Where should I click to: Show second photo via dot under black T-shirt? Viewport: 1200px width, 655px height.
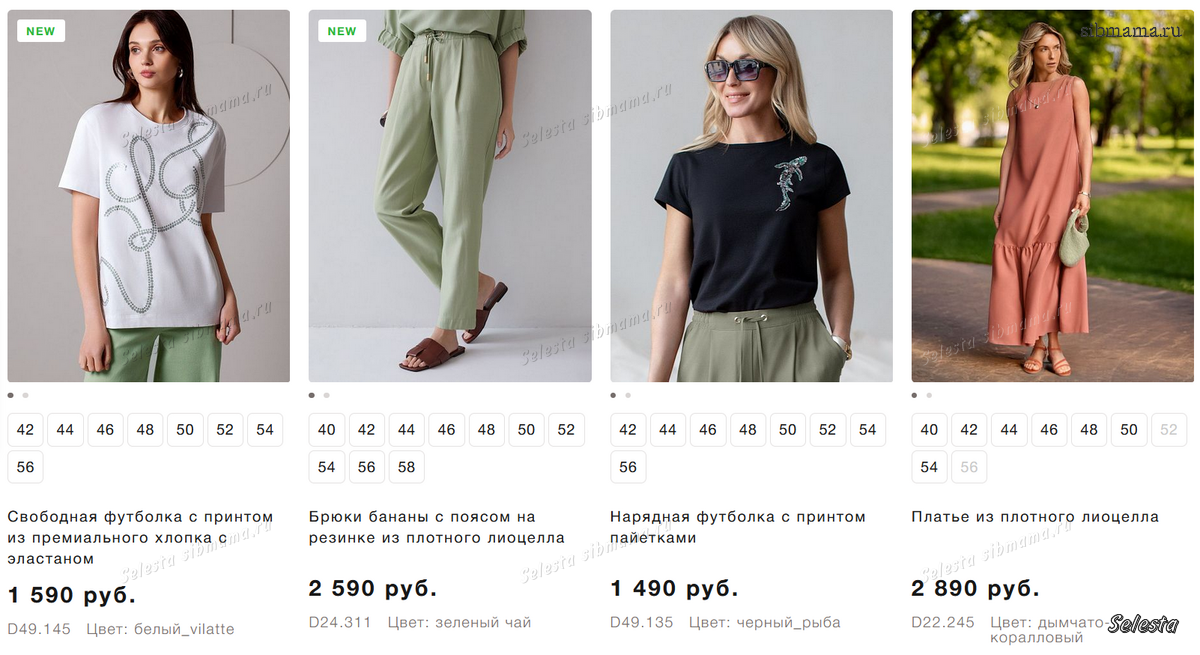click(x=628, y=395)
